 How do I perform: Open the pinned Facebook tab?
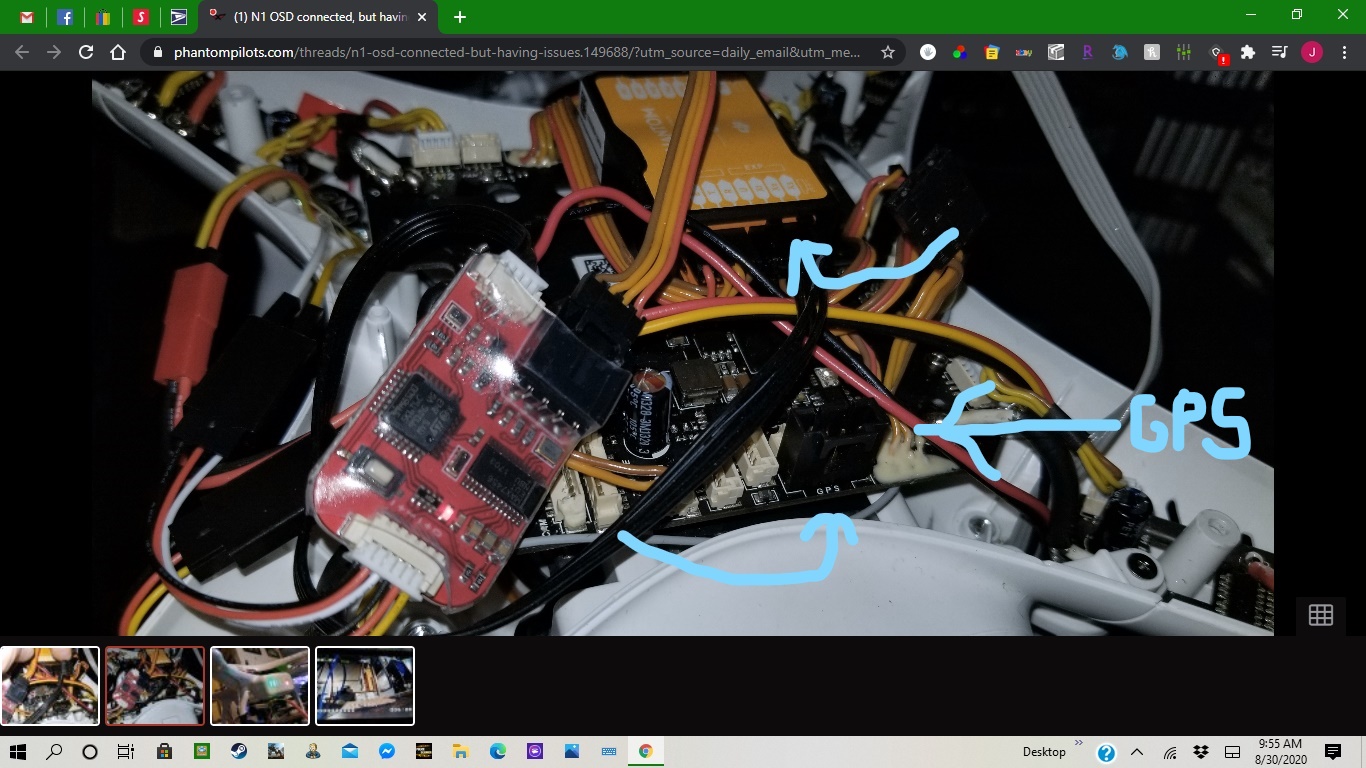tap(65, 17)
